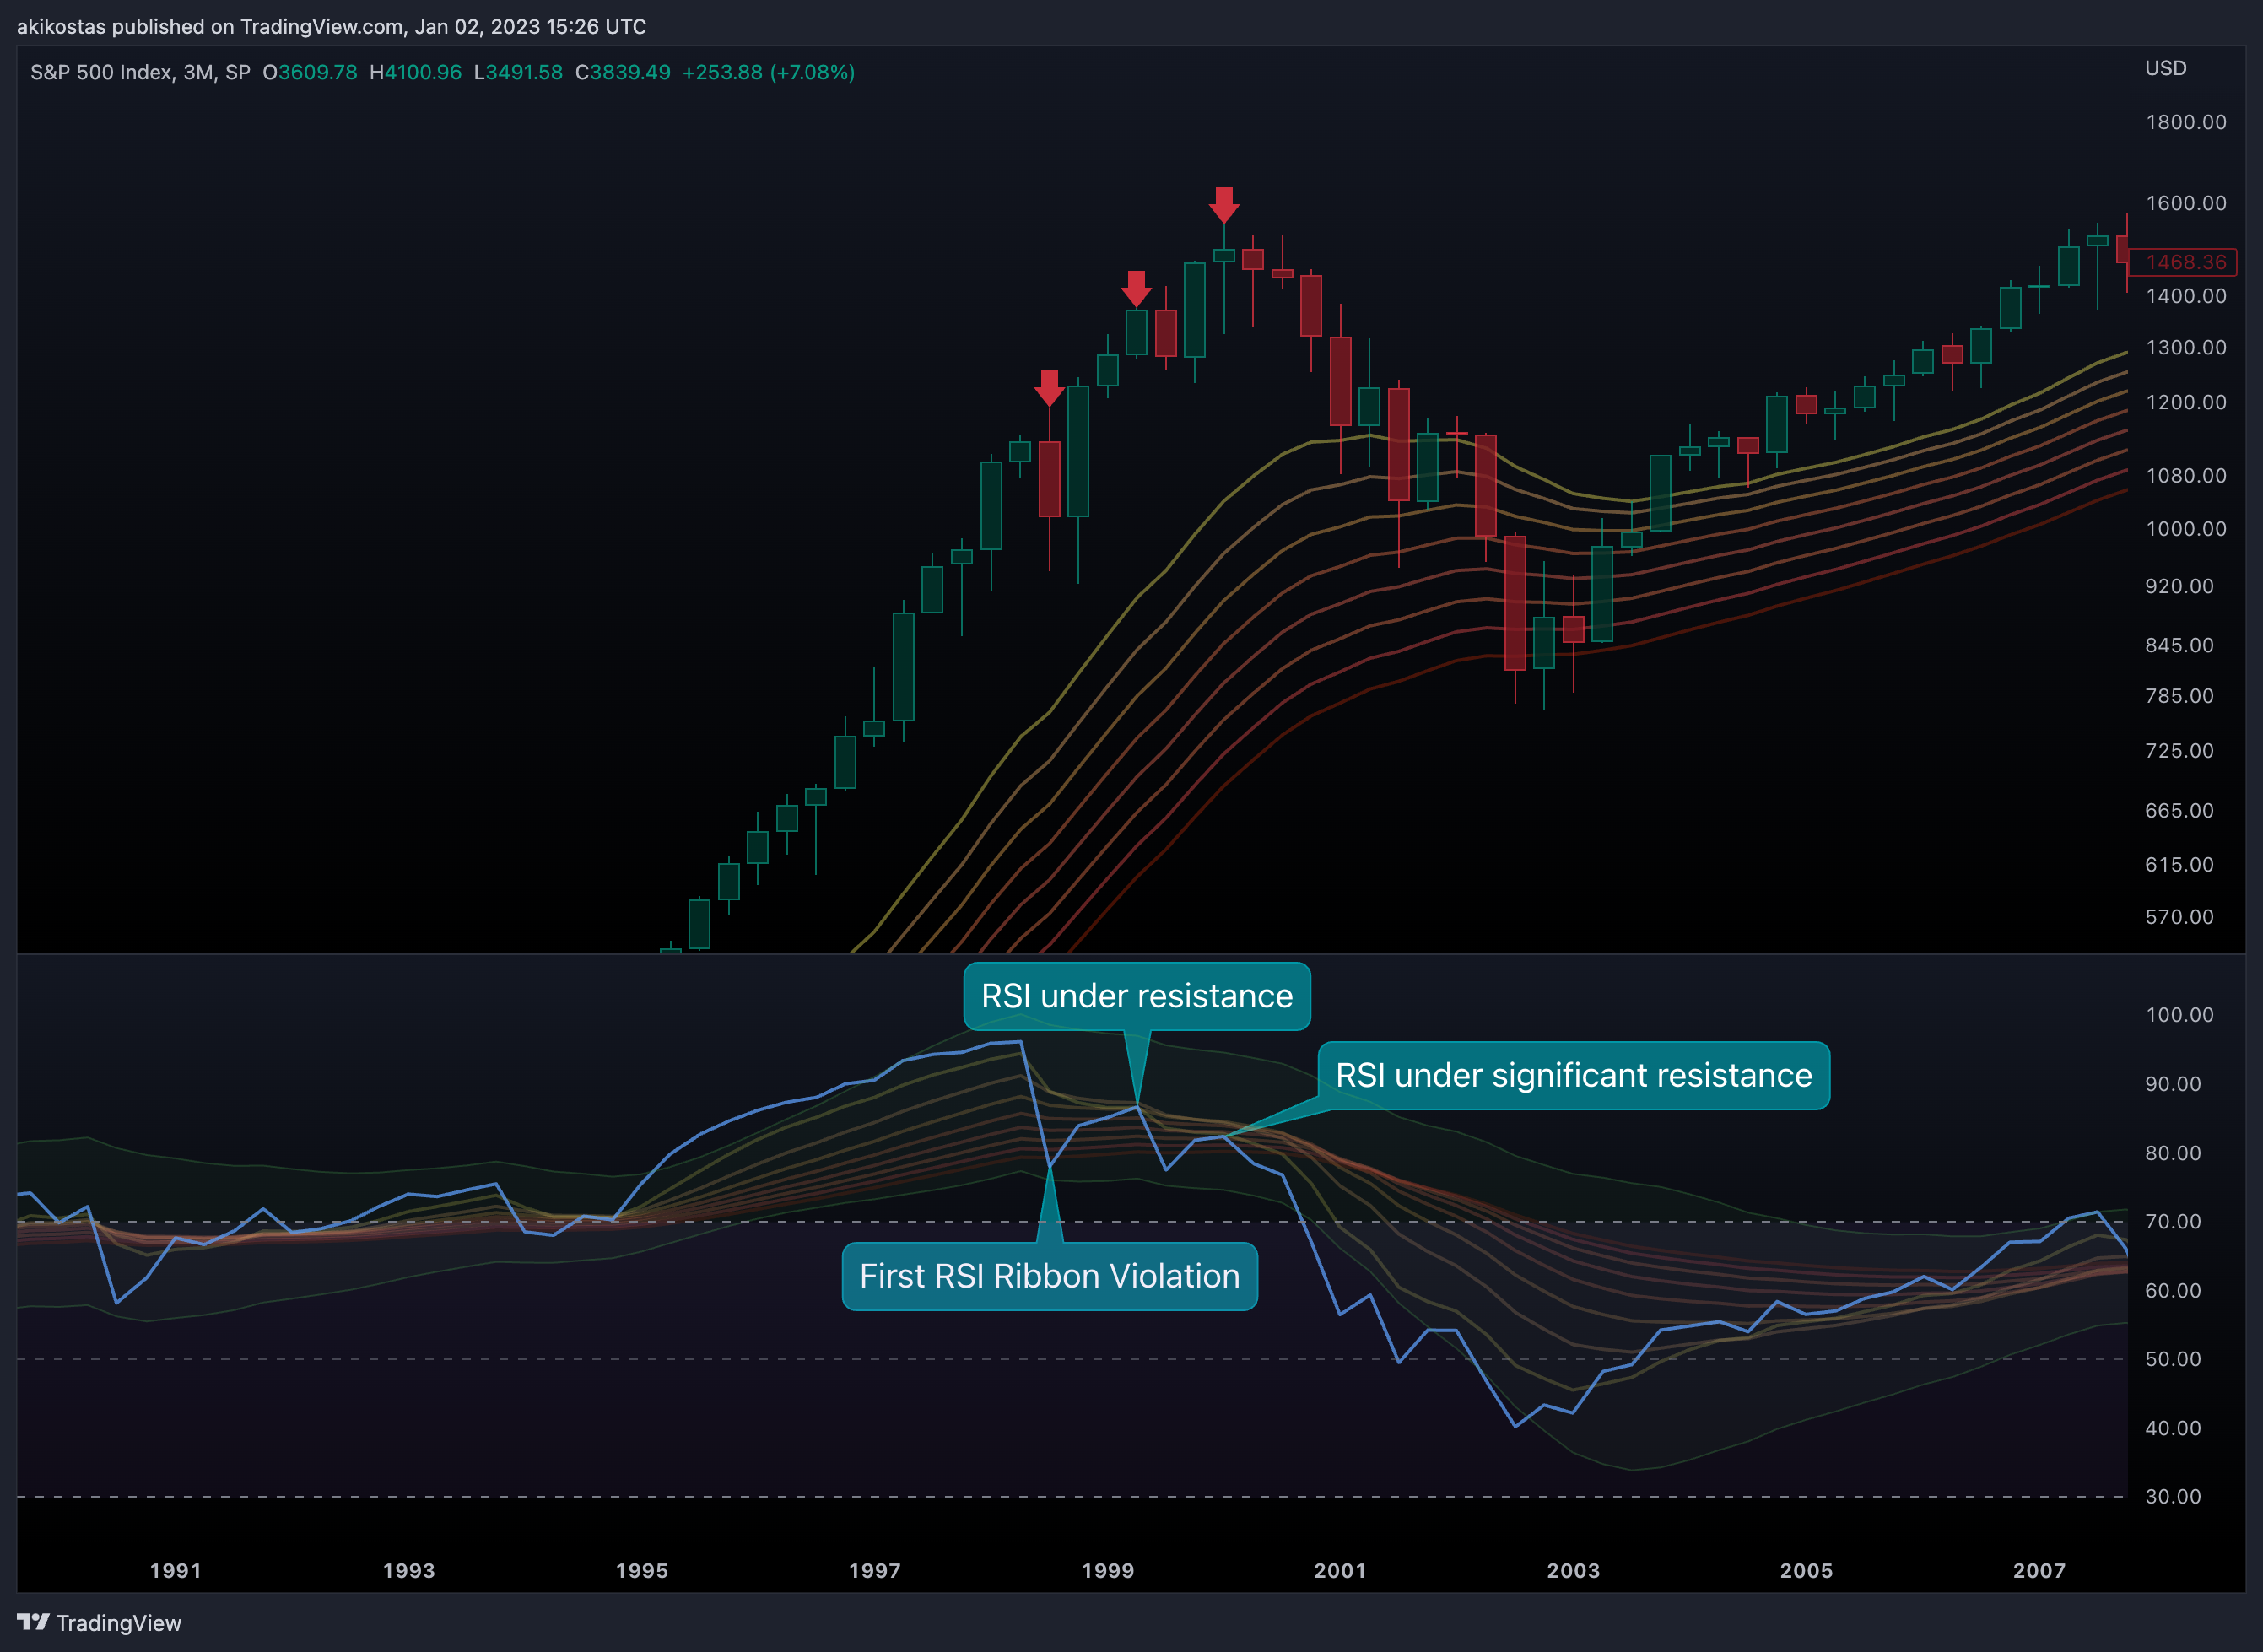Click the 2005 time axis label
Viewport: 2263px width, 1652px height.
click(1807, 1570)
